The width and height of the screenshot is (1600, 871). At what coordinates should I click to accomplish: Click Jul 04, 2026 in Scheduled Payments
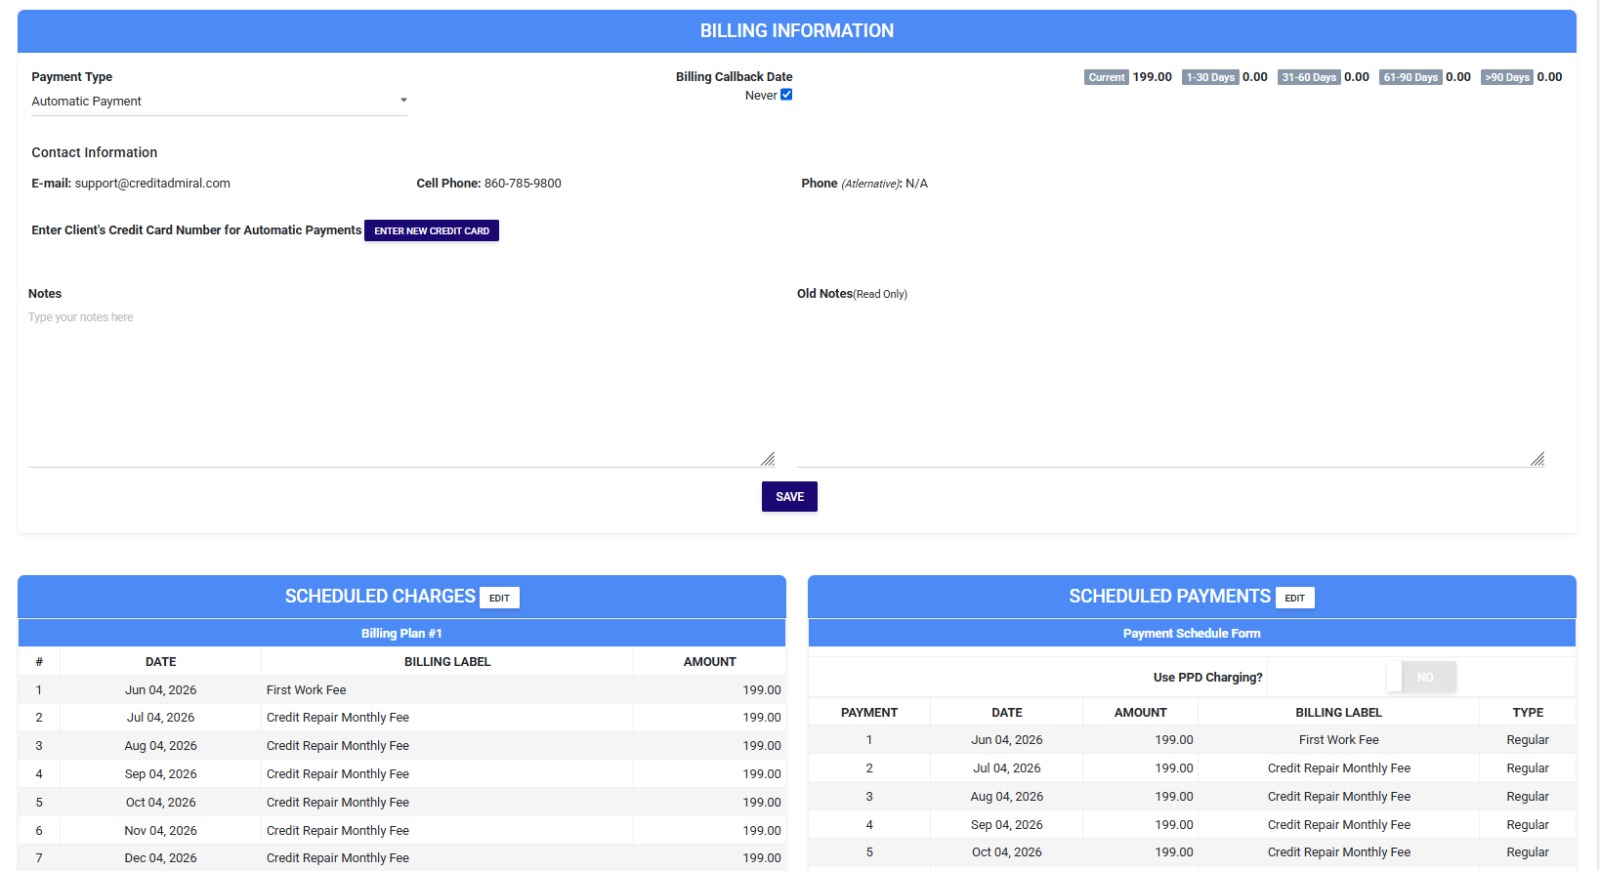click(x=1006, y=768)
